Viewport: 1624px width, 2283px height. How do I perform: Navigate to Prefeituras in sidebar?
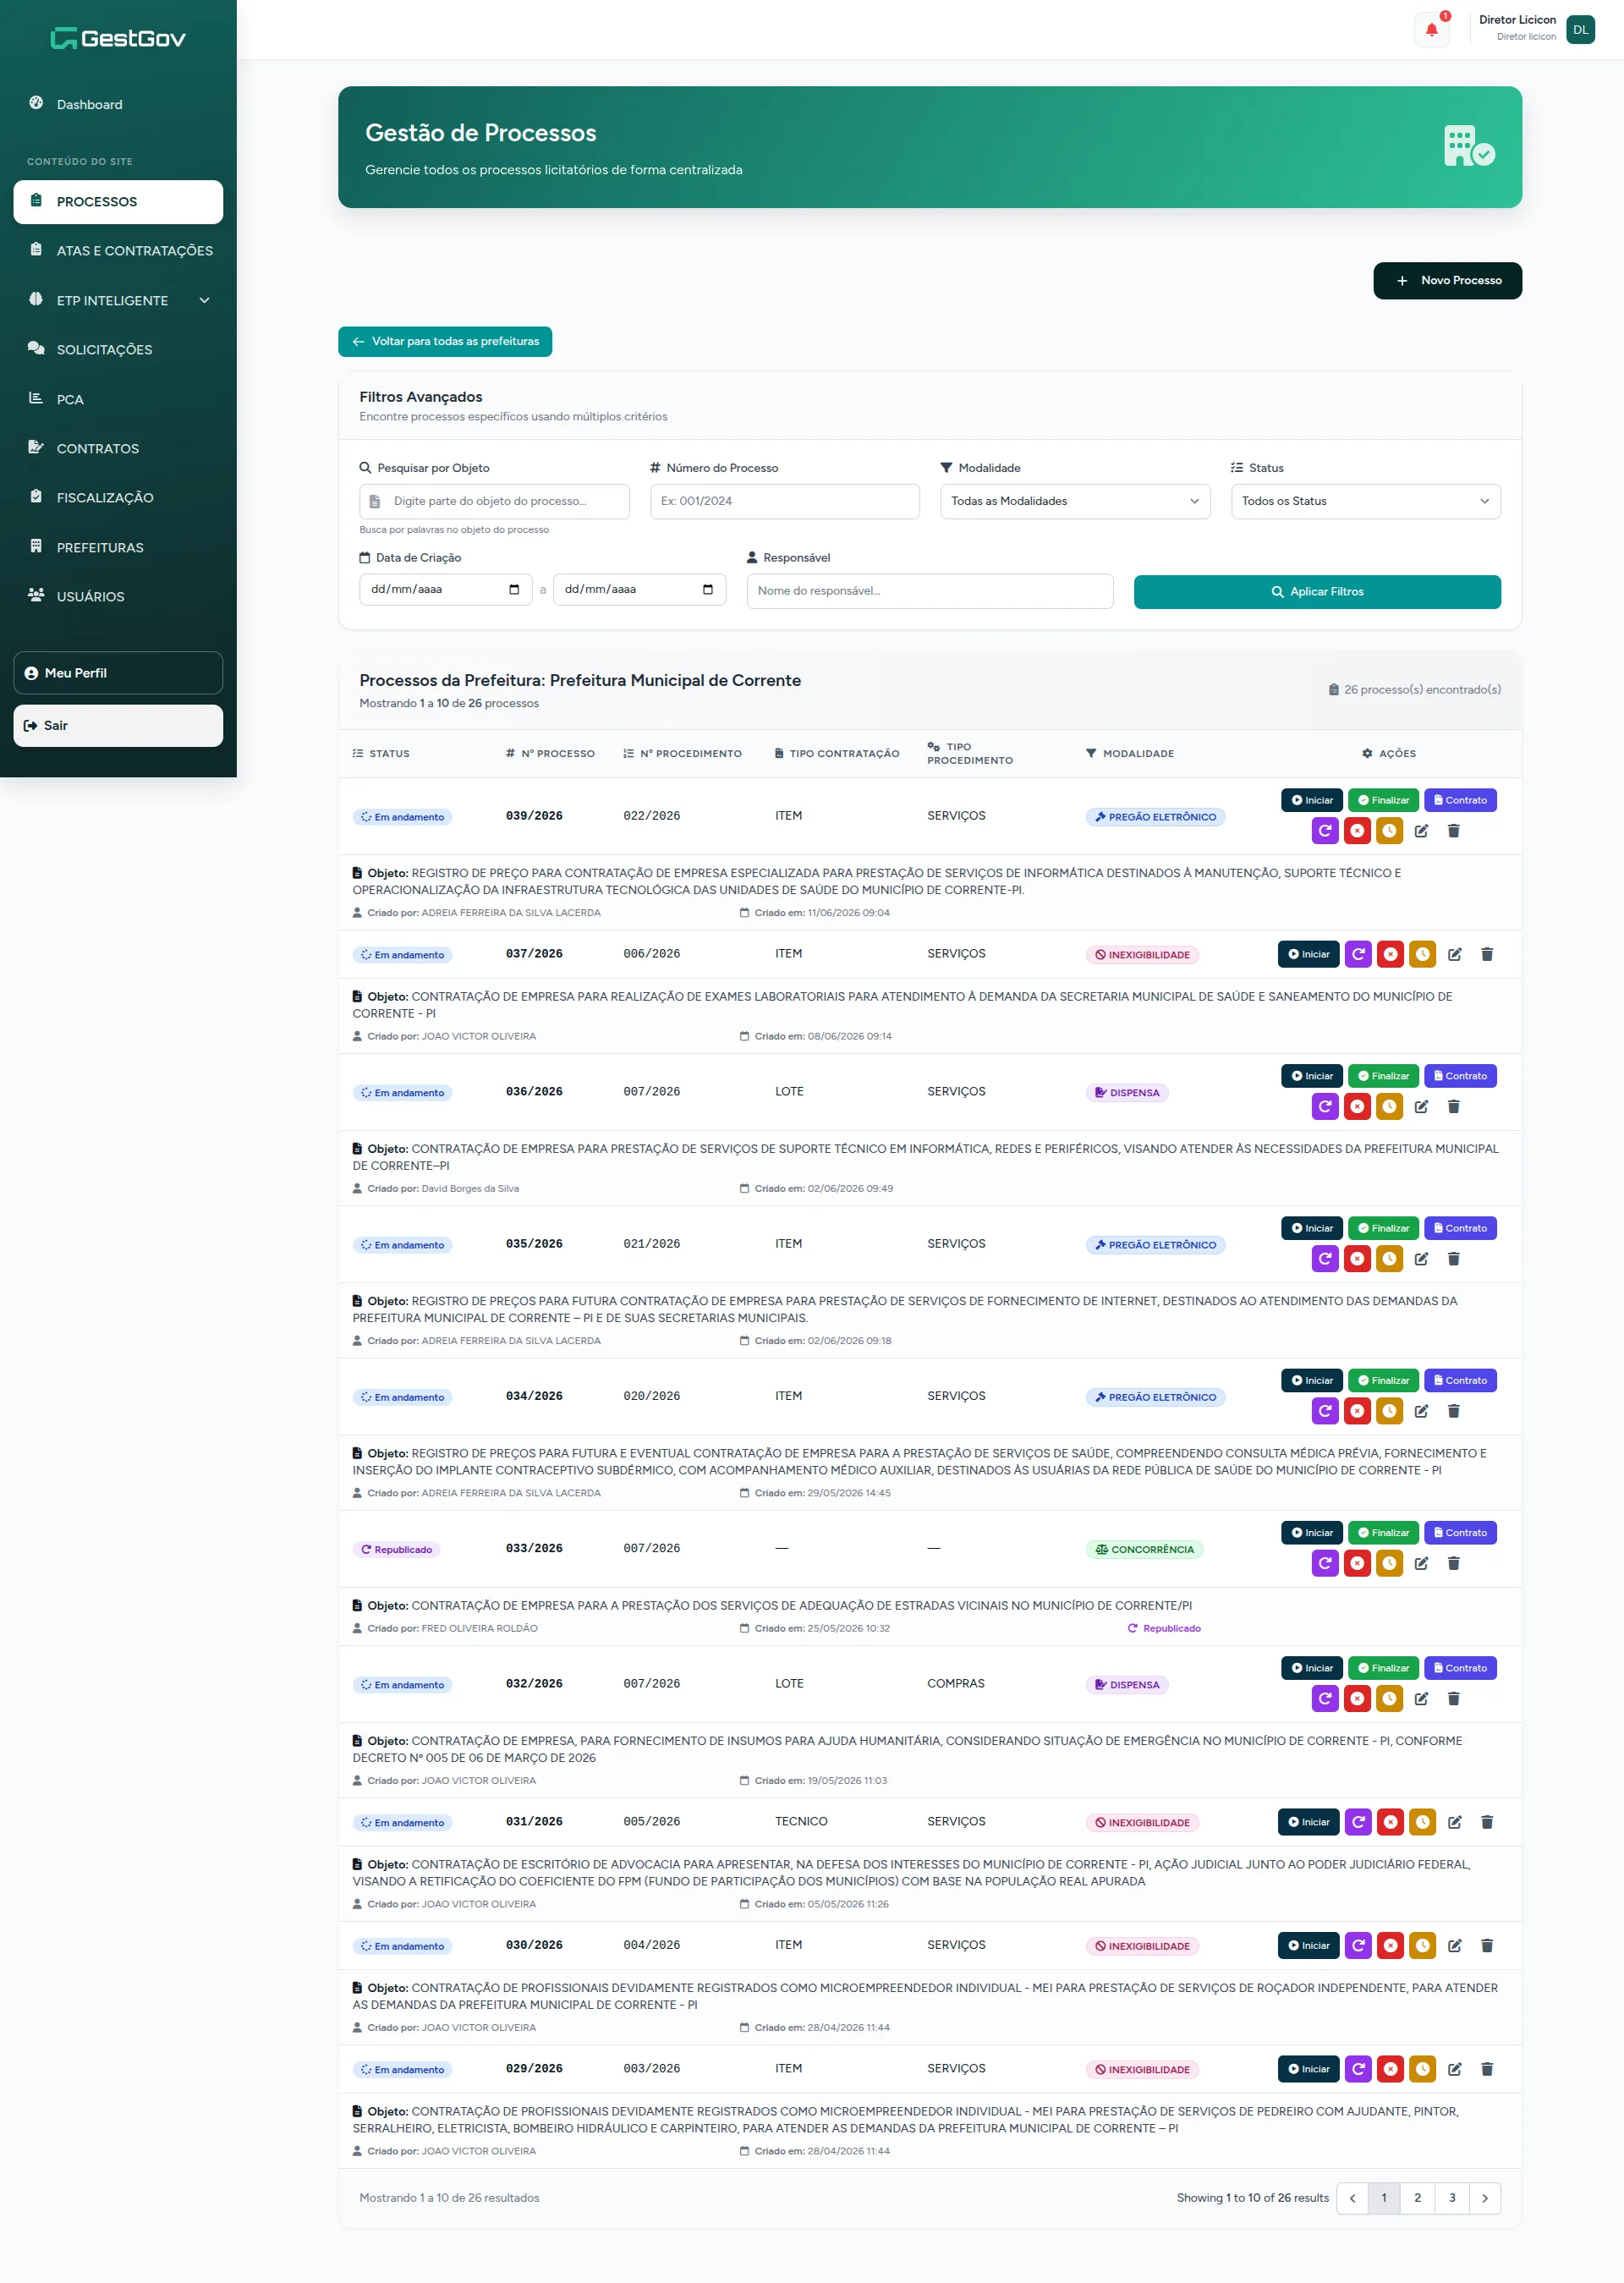(x=118, y=547)
